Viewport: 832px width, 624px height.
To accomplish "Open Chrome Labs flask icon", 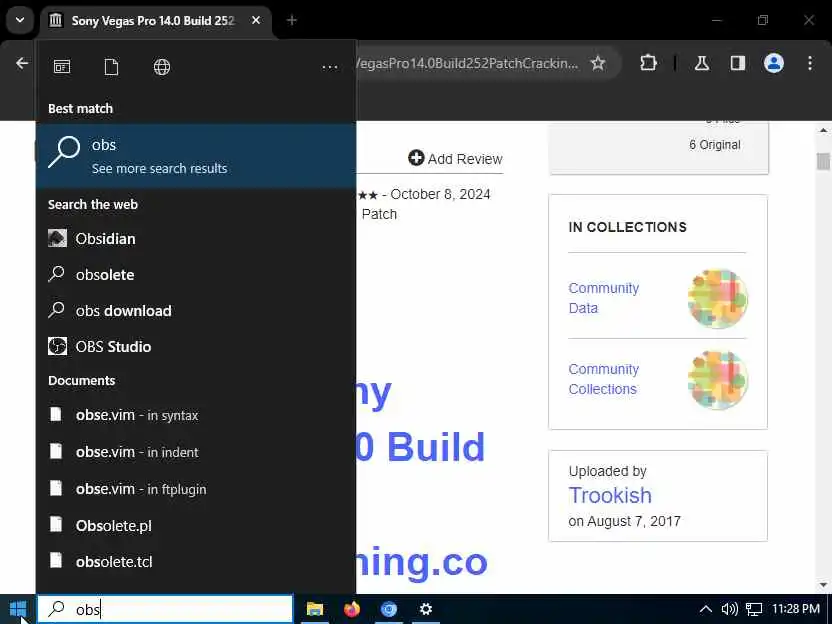I will point(702,64).
